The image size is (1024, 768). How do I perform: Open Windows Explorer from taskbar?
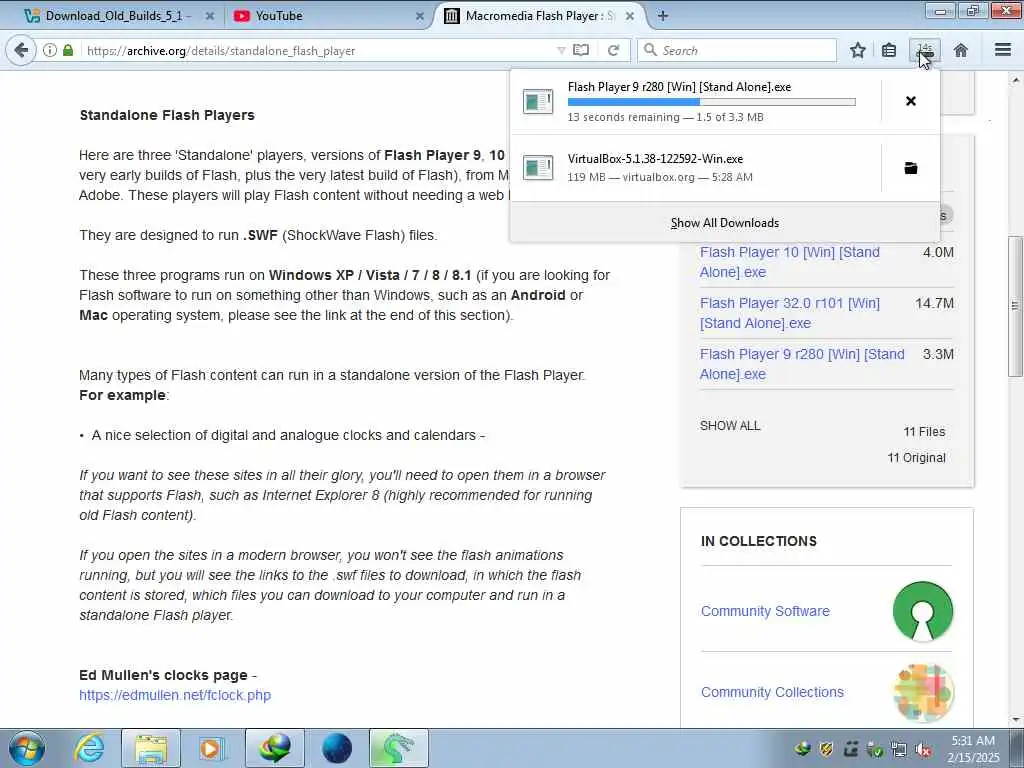tap(151, 748)
